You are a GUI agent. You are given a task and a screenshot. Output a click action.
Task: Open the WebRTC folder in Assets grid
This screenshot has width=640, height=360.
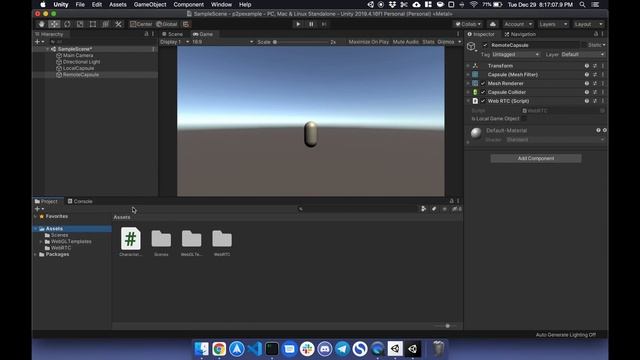click(x=222, y=242)
